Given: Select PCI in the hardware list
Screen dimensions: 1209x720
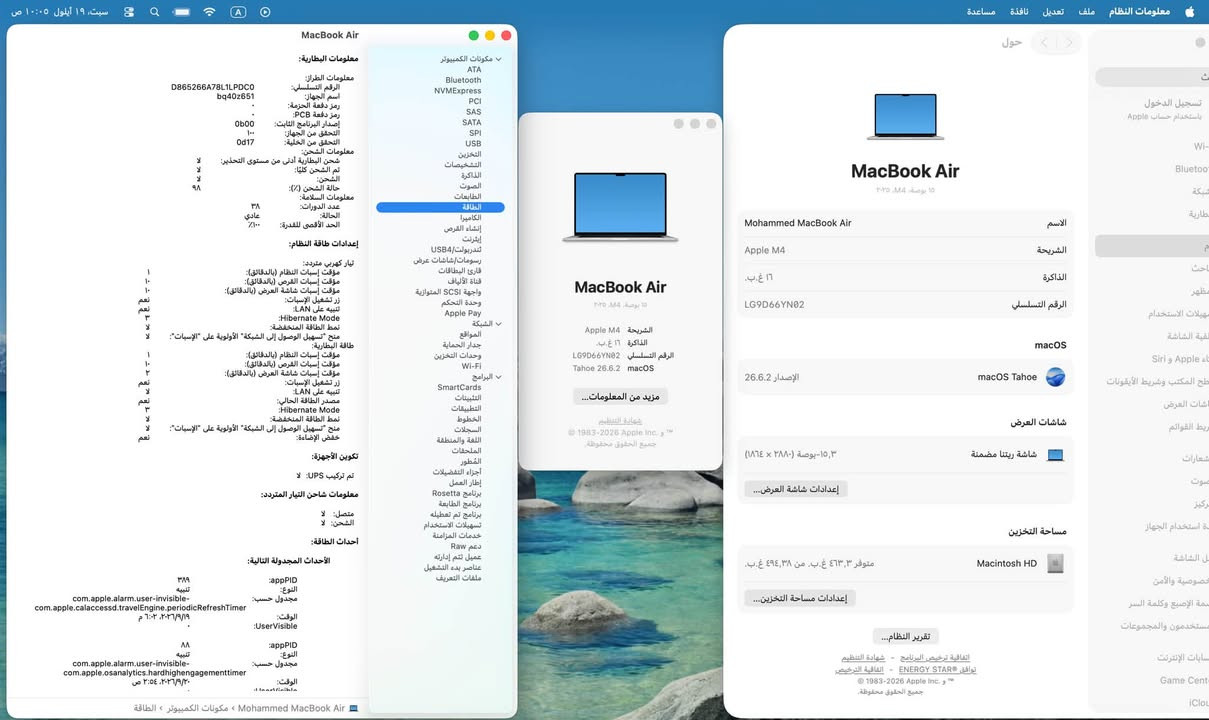Looking at the screenshot, I should click(x=475, y=101).
